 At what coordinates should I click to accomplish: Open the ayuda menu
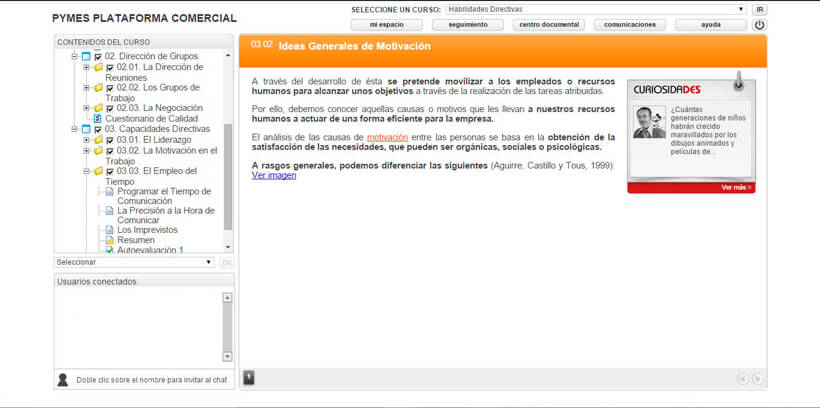(x=711, y=25)
